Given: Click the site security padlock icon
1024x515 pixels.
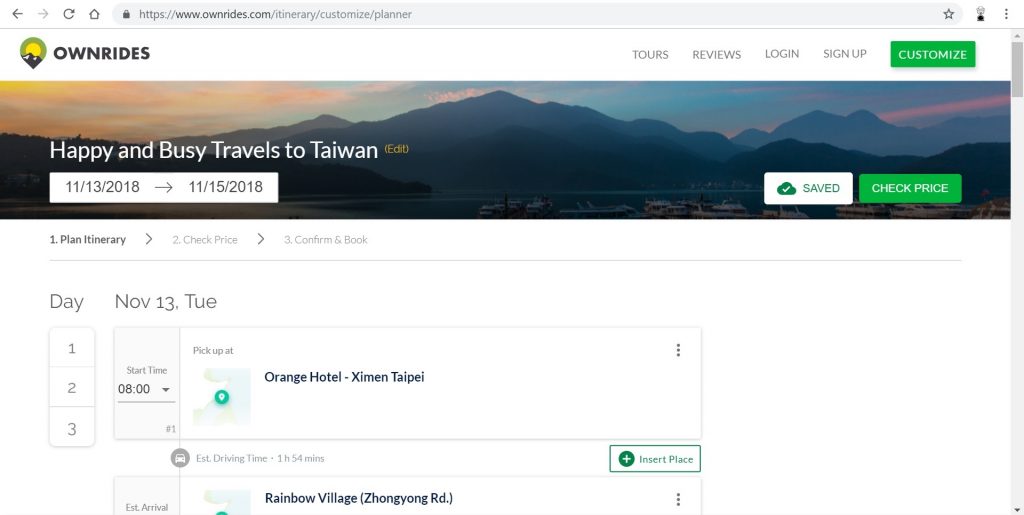Looking at the screenshot, I should [127, 14].
